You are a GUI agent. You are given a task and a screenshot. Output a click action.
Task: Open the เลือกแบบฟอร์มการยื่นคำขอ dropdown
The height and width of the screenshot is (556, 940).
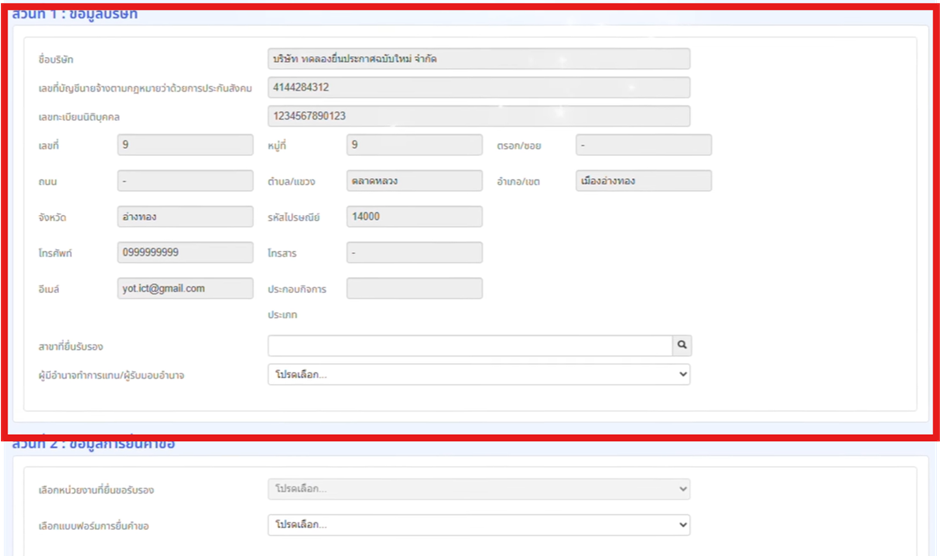[x=479, y=524]
